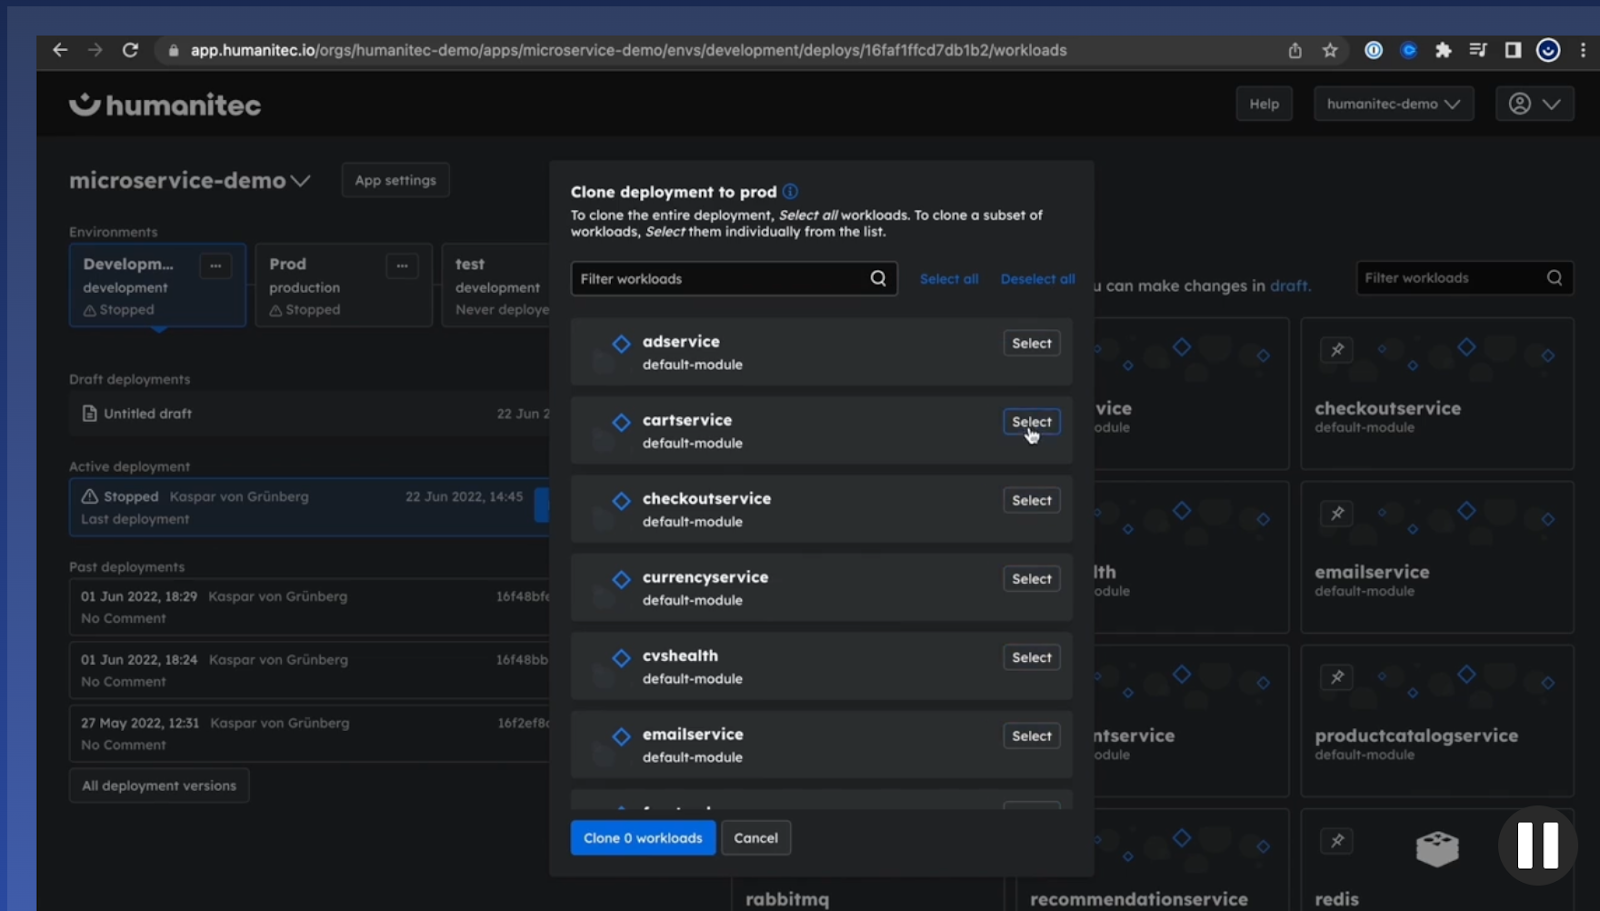Image resolution: width=1600 pixels, height=911 pixels.
Task: Expand the user account menu
Action: coord(1534,104)
